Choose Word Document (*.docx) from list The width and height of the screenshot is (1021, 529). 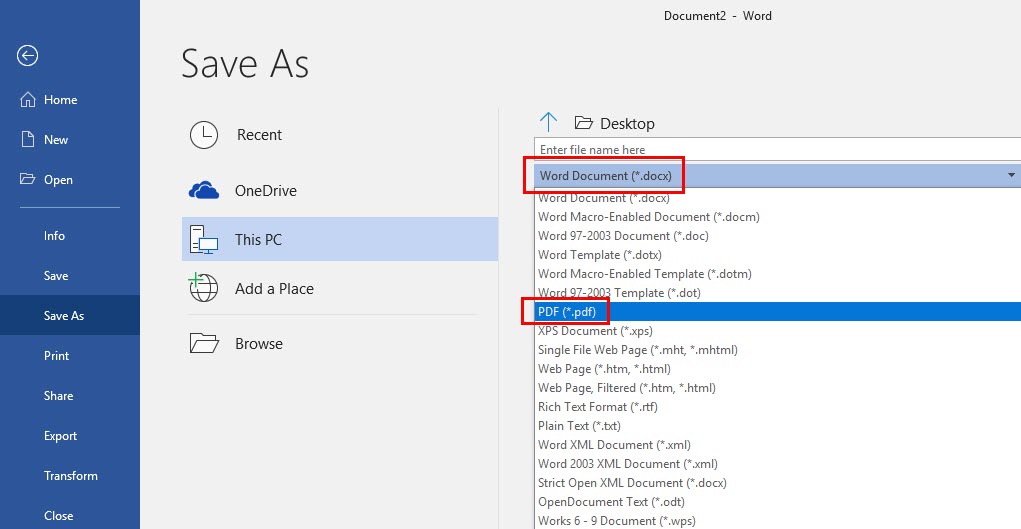777,198
